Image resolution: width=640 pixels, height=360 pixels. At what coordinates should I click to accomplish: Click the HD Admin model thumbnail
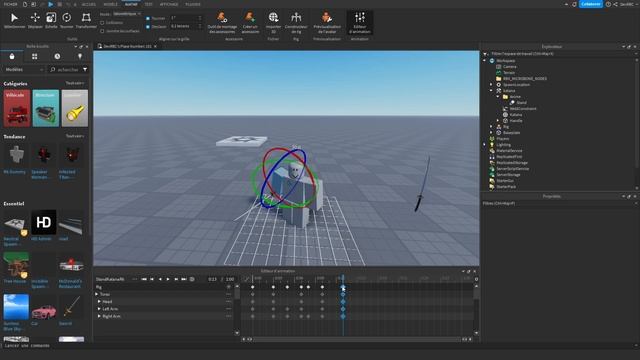point(44,222)
